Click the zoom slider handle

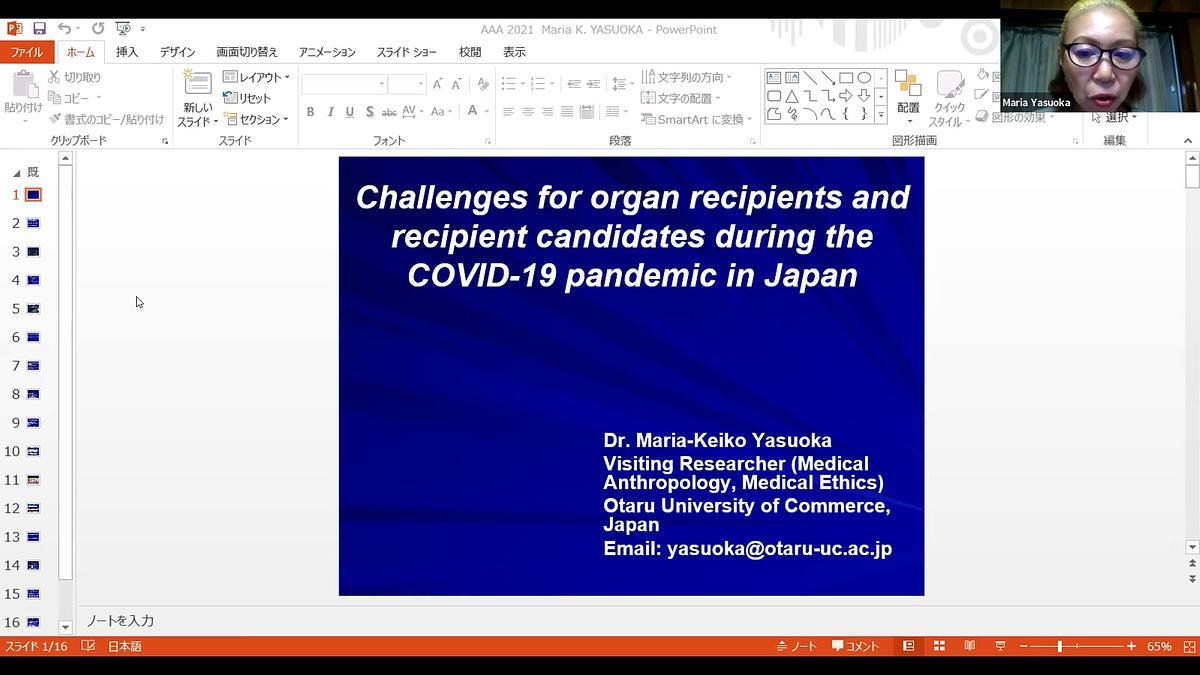[x=1060, y=647]
